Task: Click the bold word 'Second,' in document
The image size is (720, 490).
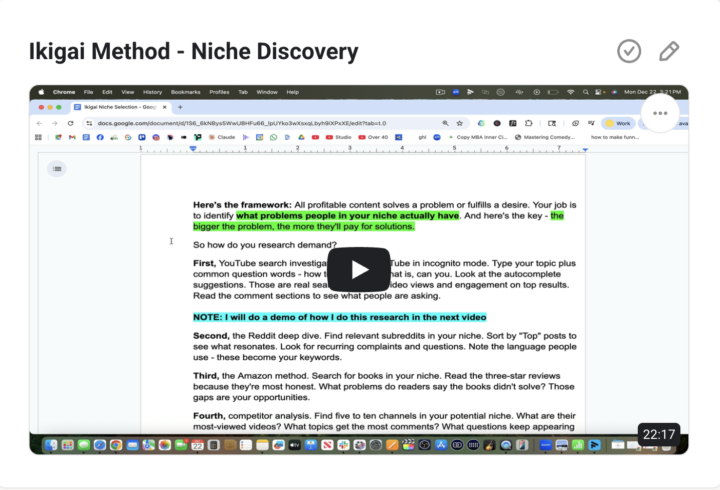Action: [x=211, y=336]
